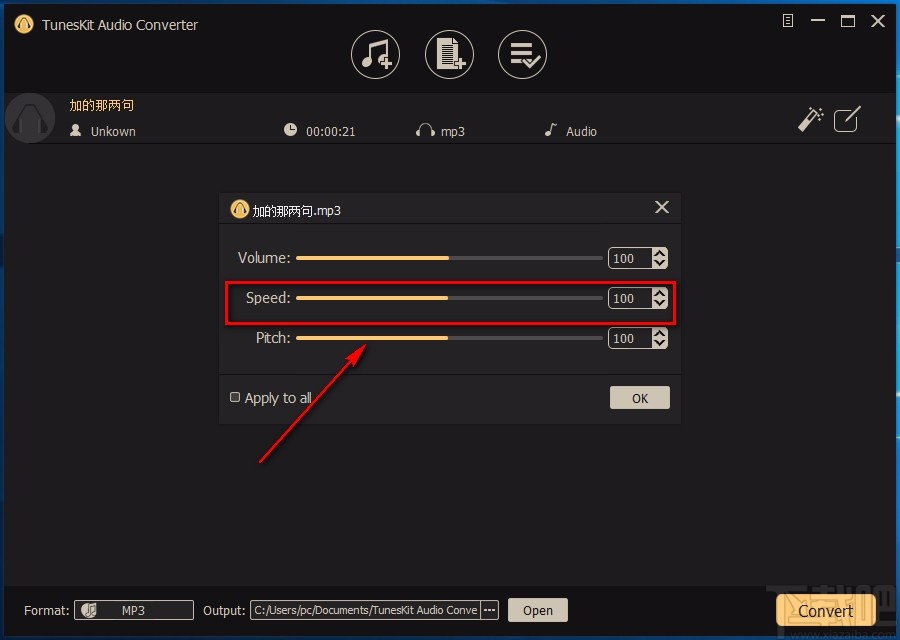Click the Audio type label
900x640 pixels.
(x=581, y=131)
